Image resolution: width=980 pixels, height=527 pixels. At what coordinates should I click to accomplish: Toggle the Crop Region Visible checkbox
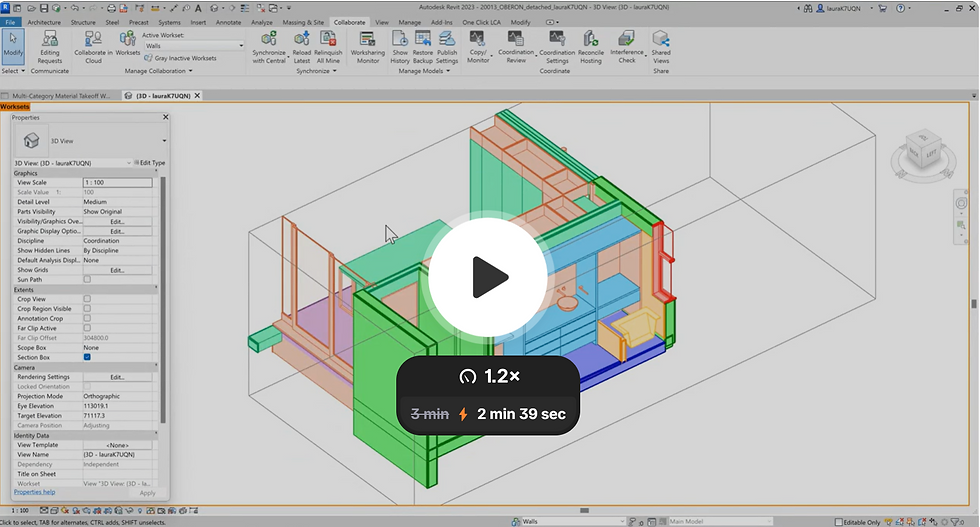87,308
